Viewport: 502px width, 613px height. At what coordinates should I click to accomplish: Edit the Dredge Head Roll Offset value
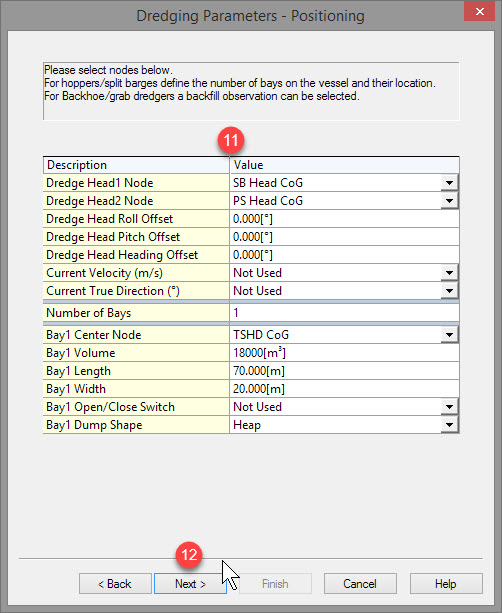click(x=344, y=219)
